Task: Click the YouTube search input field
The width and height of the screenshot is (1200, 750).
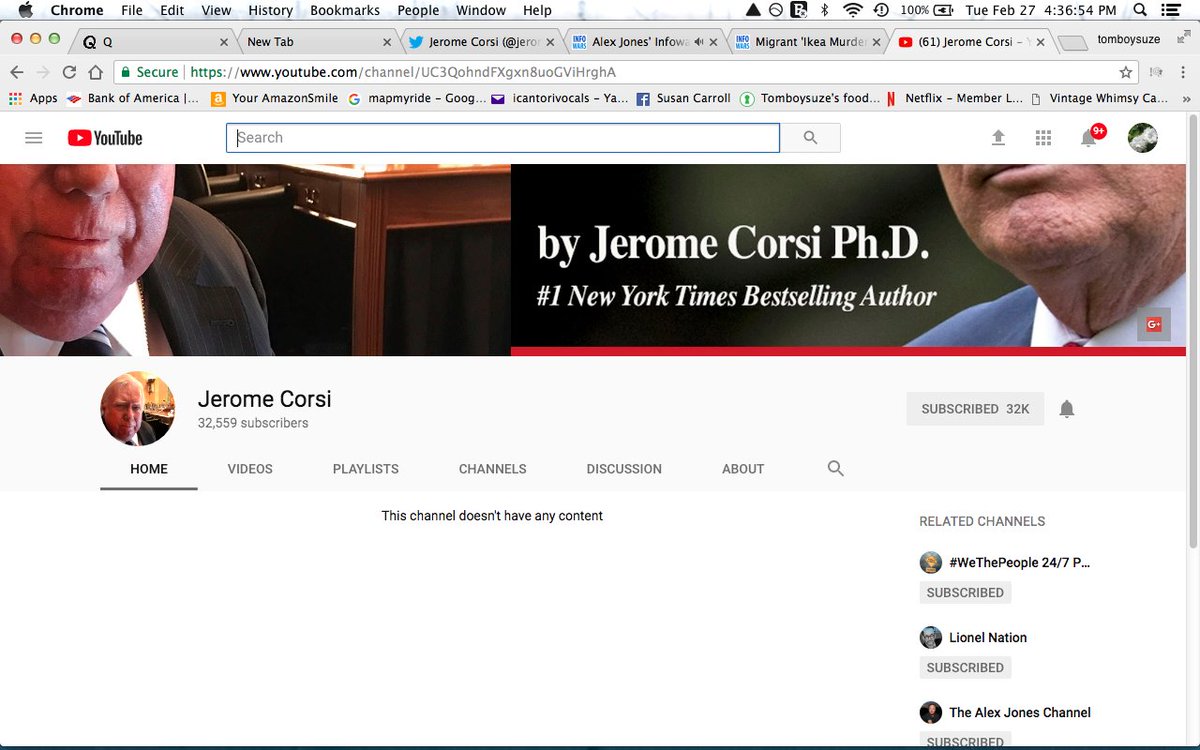Action: click(x=503, y=138)
